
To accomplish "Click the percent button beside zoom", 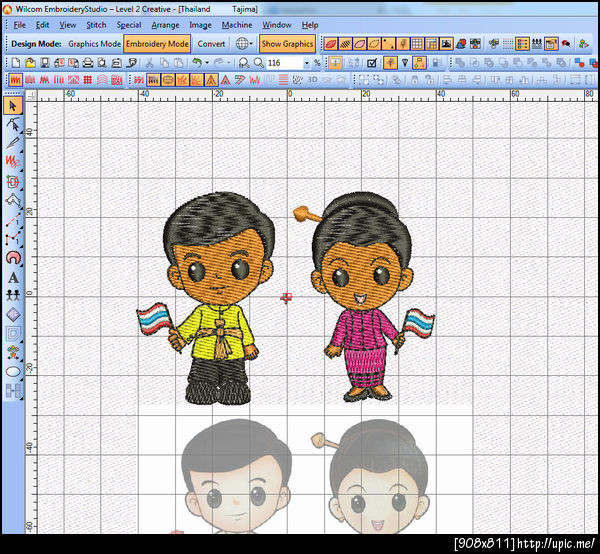I will (317, 63).
